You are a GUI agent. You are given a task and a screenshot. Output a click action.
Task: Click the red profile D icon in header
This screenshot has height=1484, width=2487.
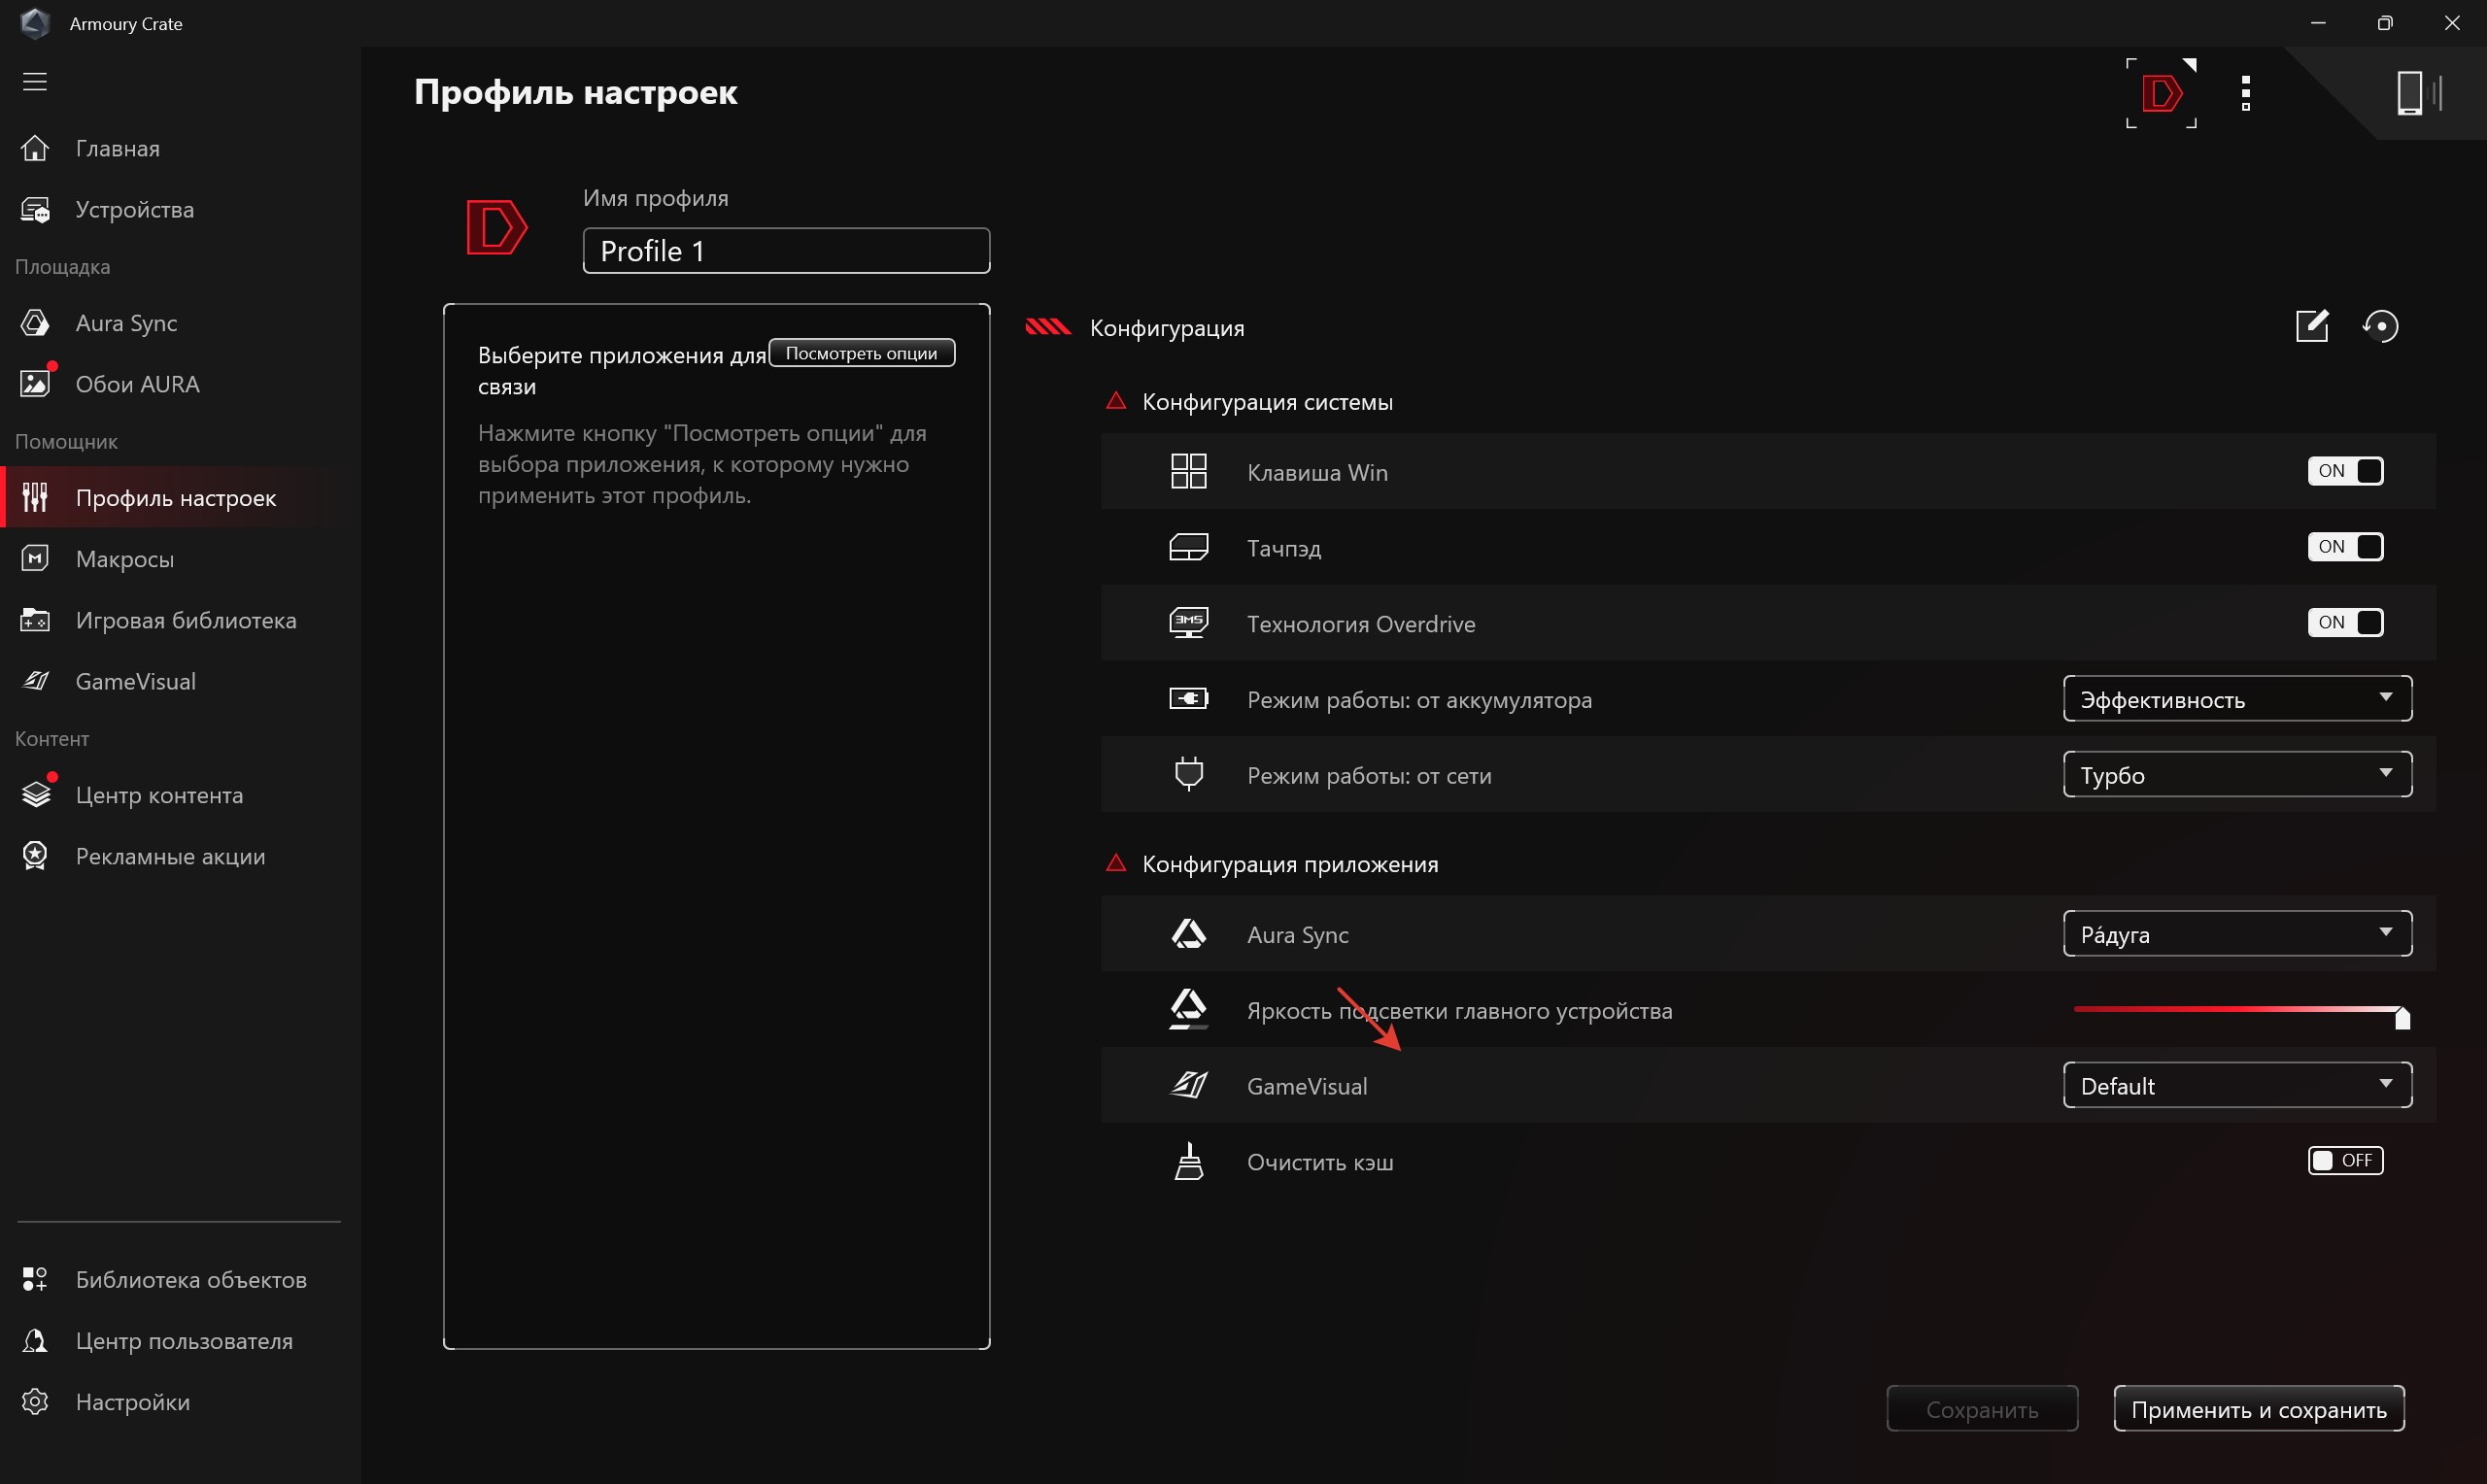point(2161,93)
